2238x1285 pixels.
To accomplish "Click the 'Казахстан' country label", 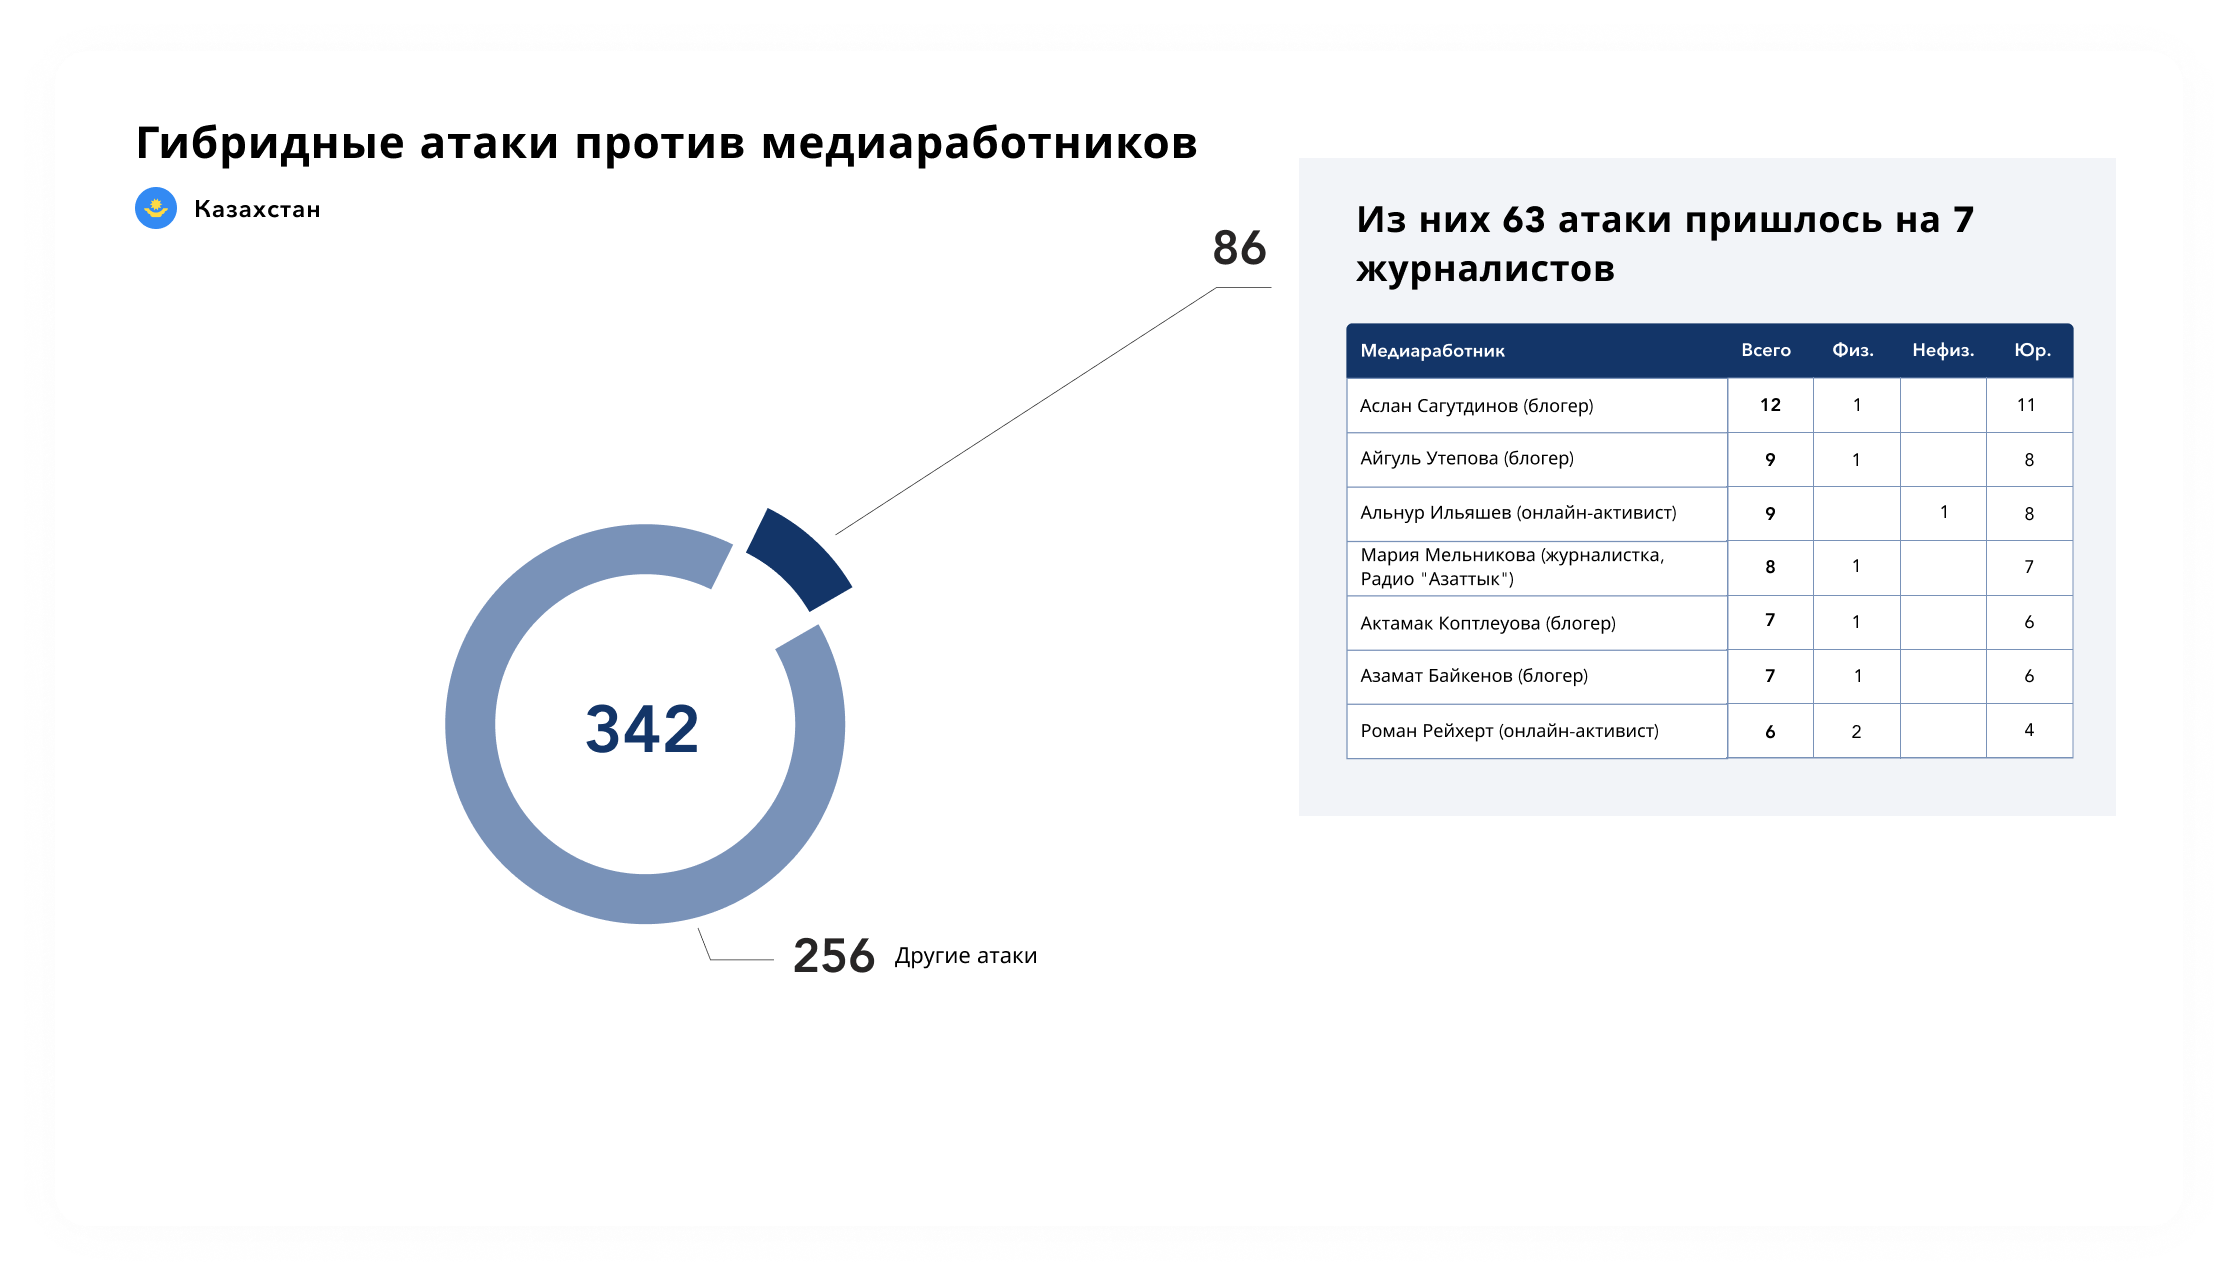I will tap(257, 209).
